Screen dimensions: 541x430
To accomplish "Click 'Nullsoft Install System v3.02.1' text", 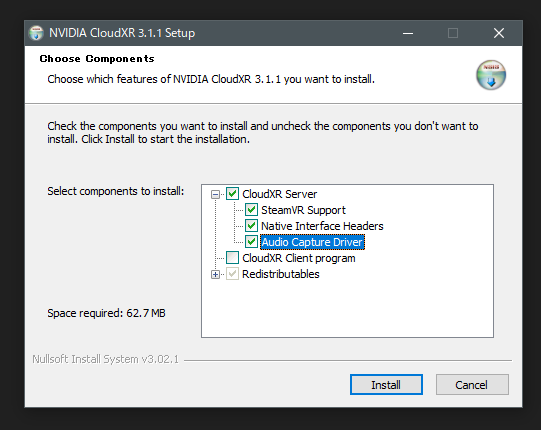I will 106,359.
